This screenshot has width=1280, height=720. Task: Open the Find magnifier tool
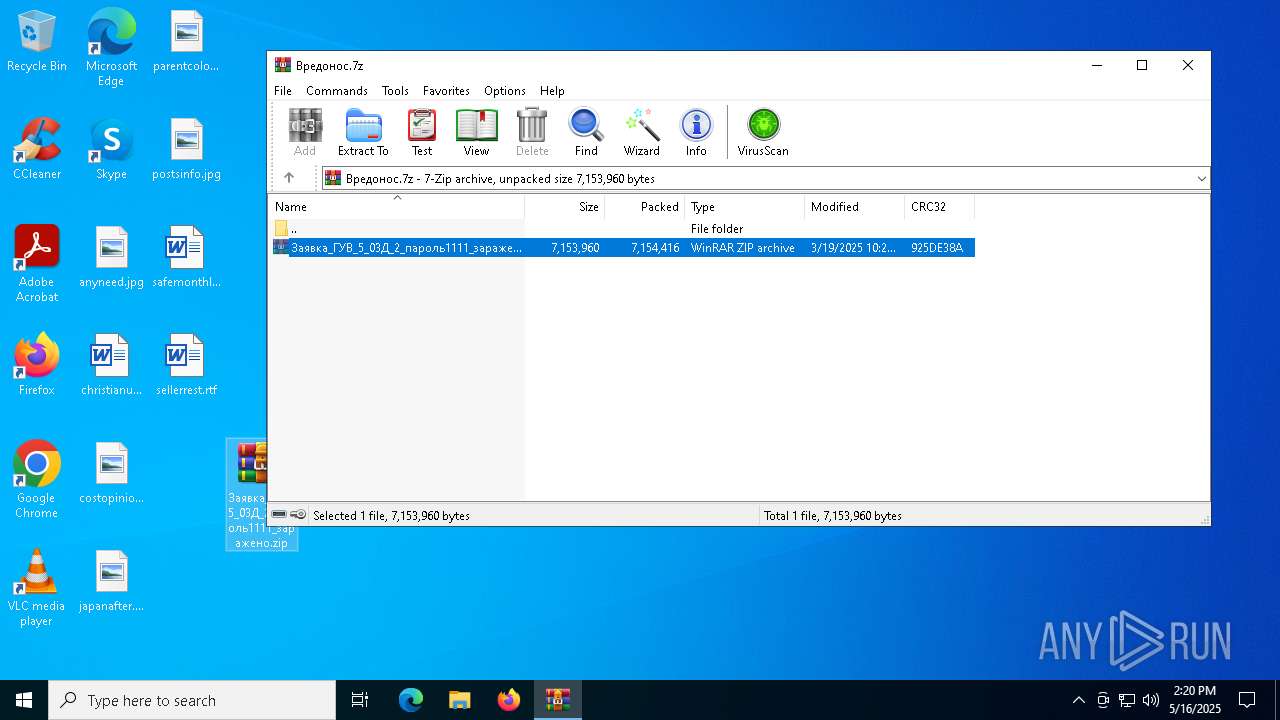click(x=586, y=133)
